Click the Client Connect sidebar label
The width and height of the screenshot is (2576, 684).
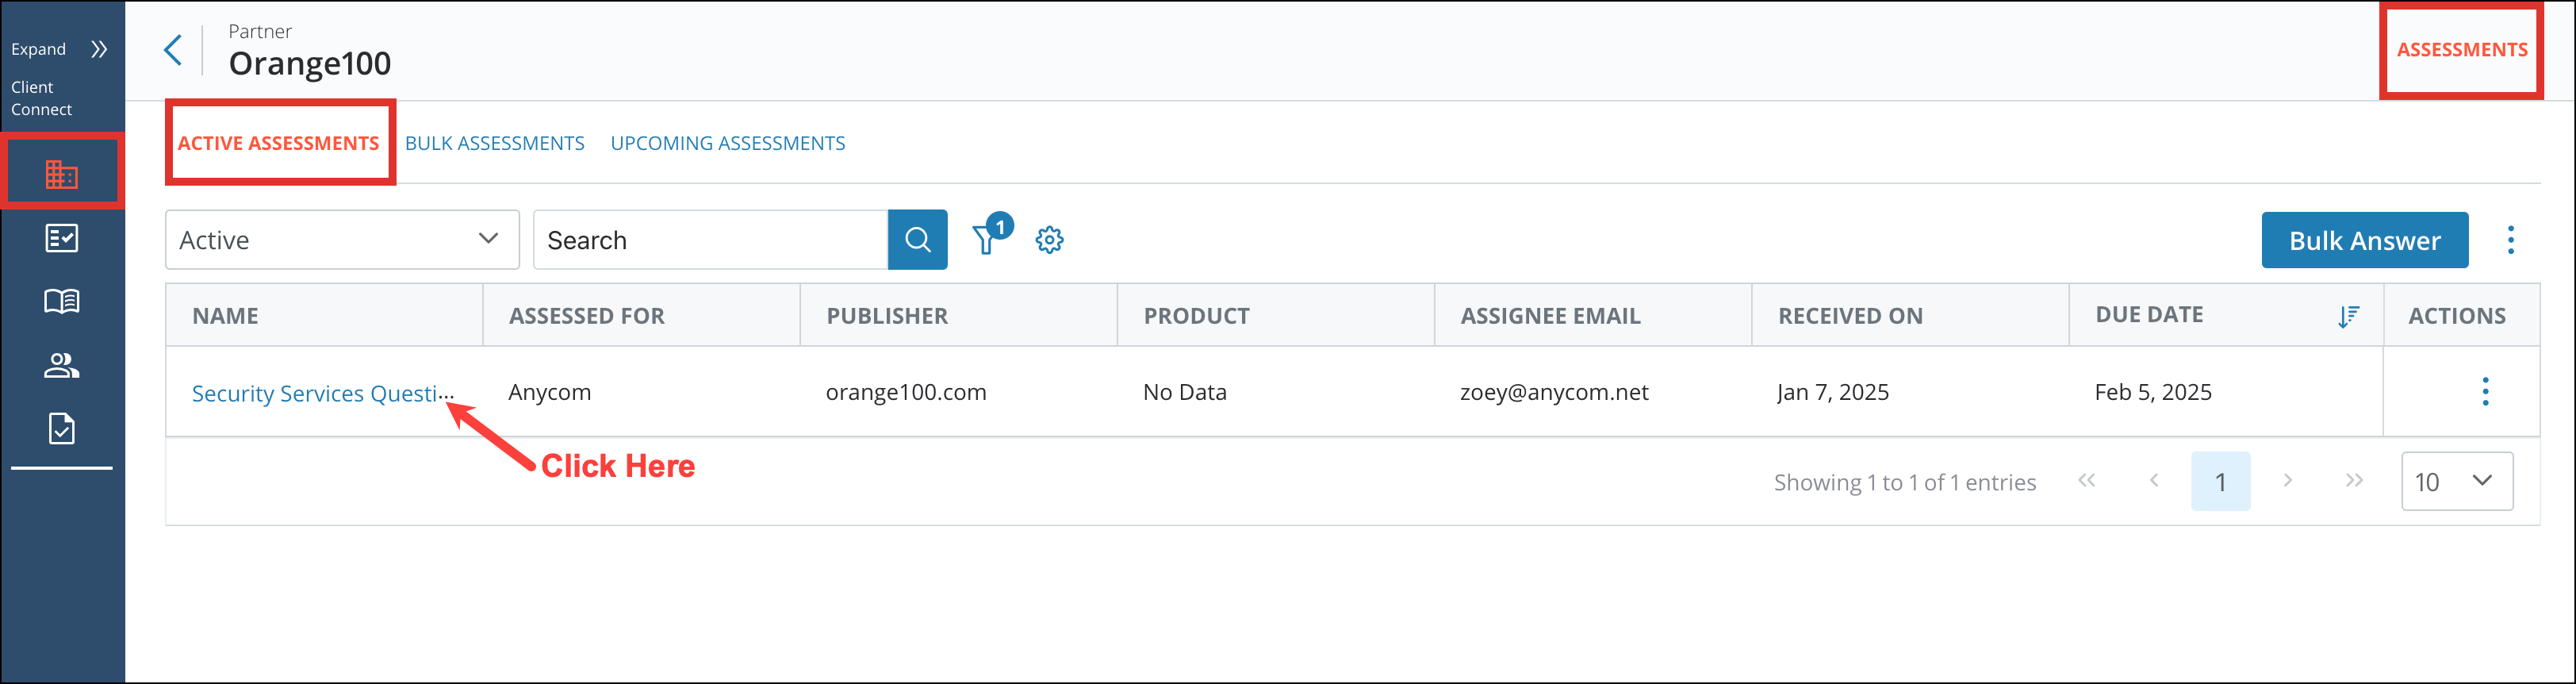click(41, 98)
